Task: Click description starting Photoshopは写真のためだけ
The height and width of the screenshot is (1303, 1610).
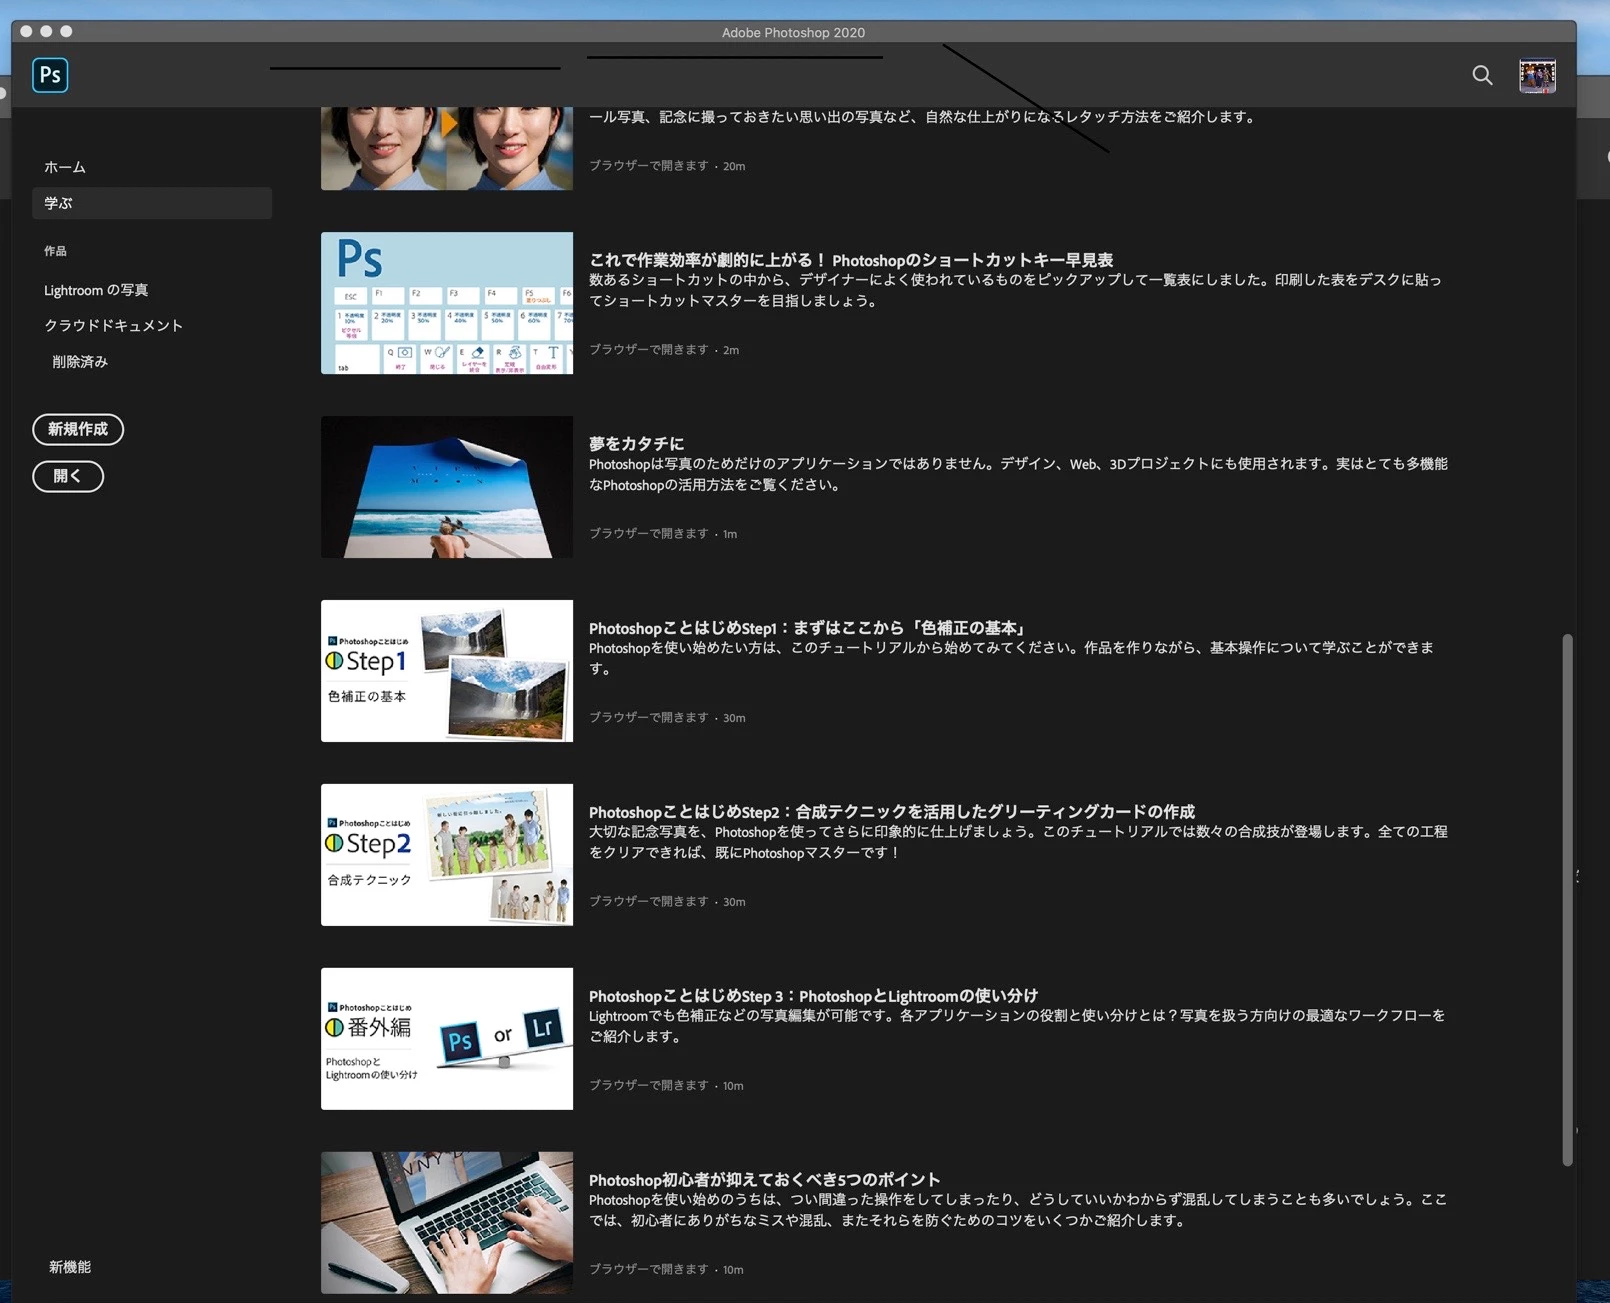Action: point(1018,474)
